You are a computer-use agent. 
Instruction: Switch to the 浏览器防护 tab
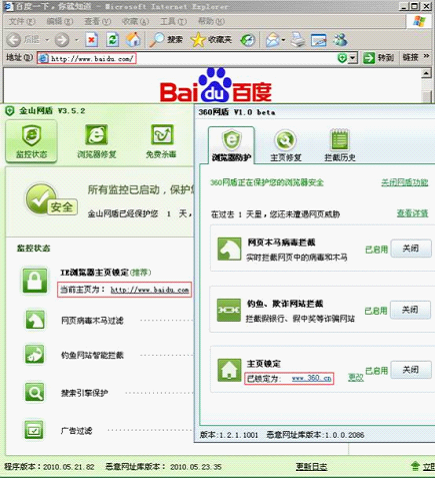pyautogui.click(x=232, y=145)
